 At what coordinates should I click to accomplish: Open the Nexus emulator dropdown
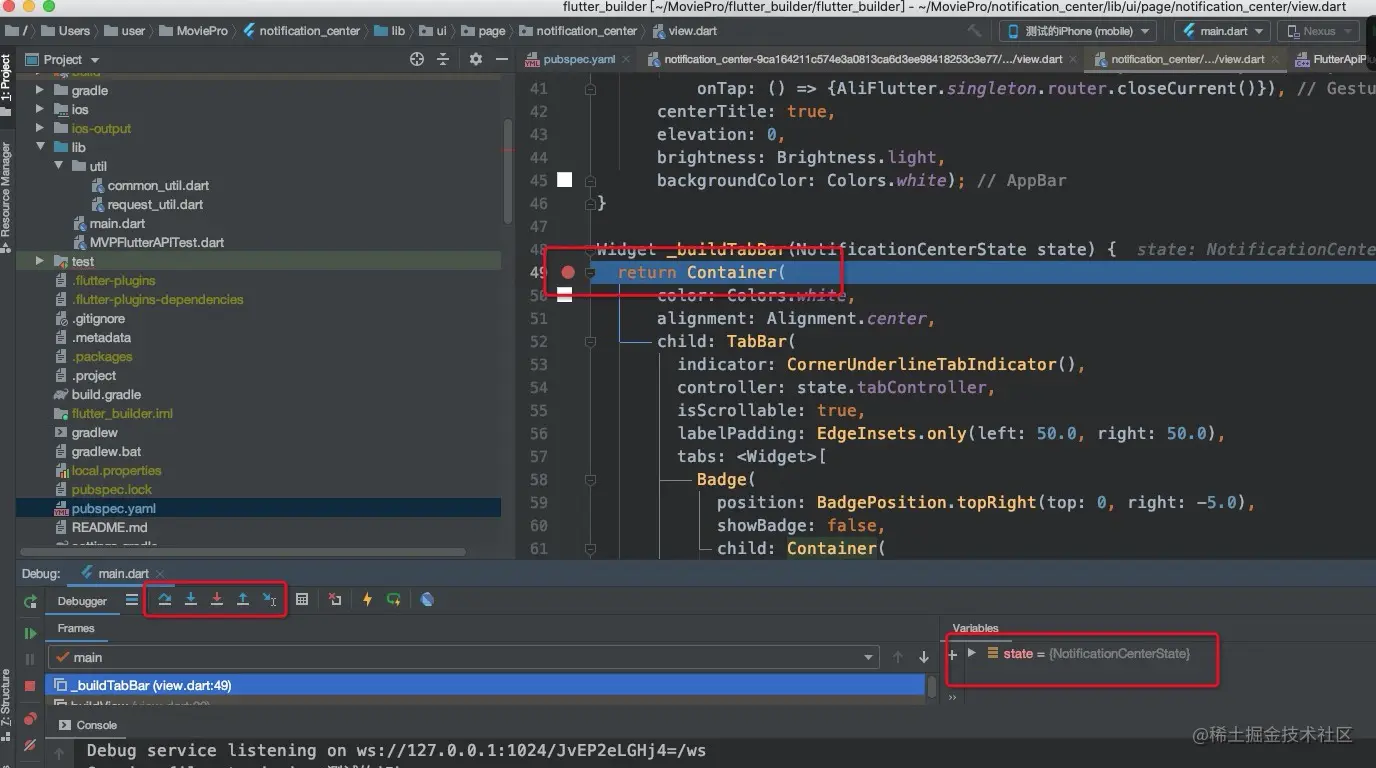coord(1316,31)
